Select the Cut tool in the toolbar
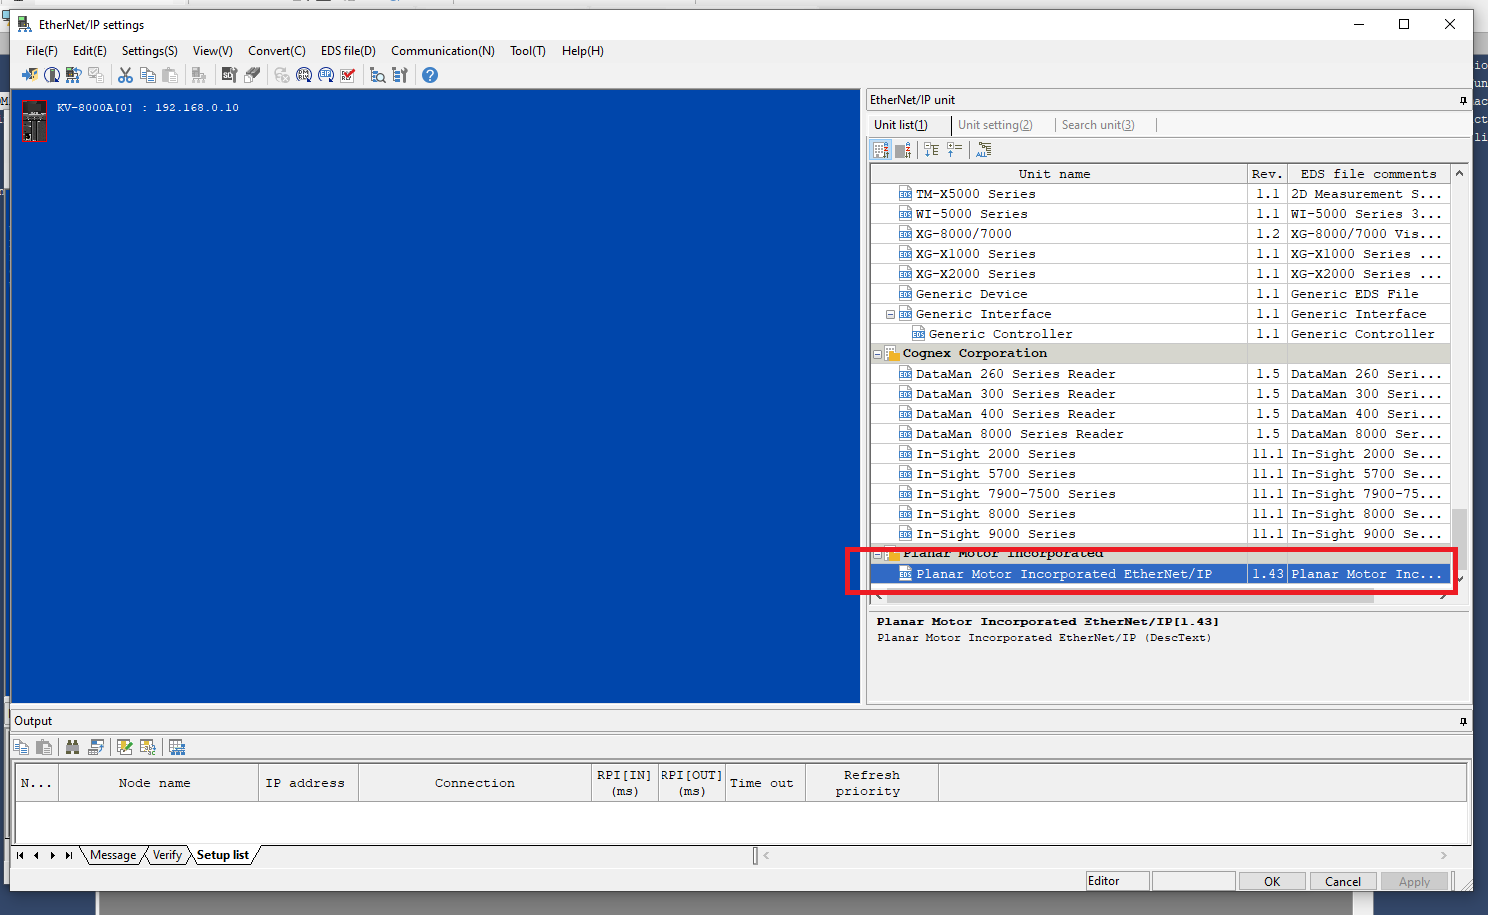The height and width of the screenshot is (915, 1488). pos(126,75)
